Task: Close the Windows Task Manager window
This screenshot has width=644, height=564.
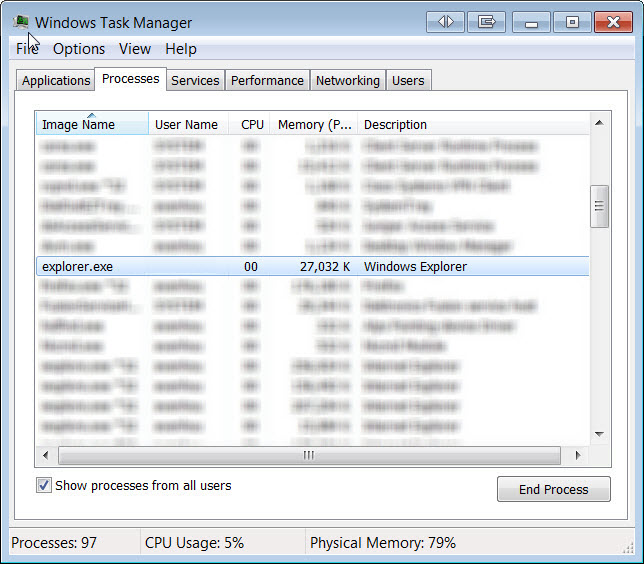Action: point(613,21)
